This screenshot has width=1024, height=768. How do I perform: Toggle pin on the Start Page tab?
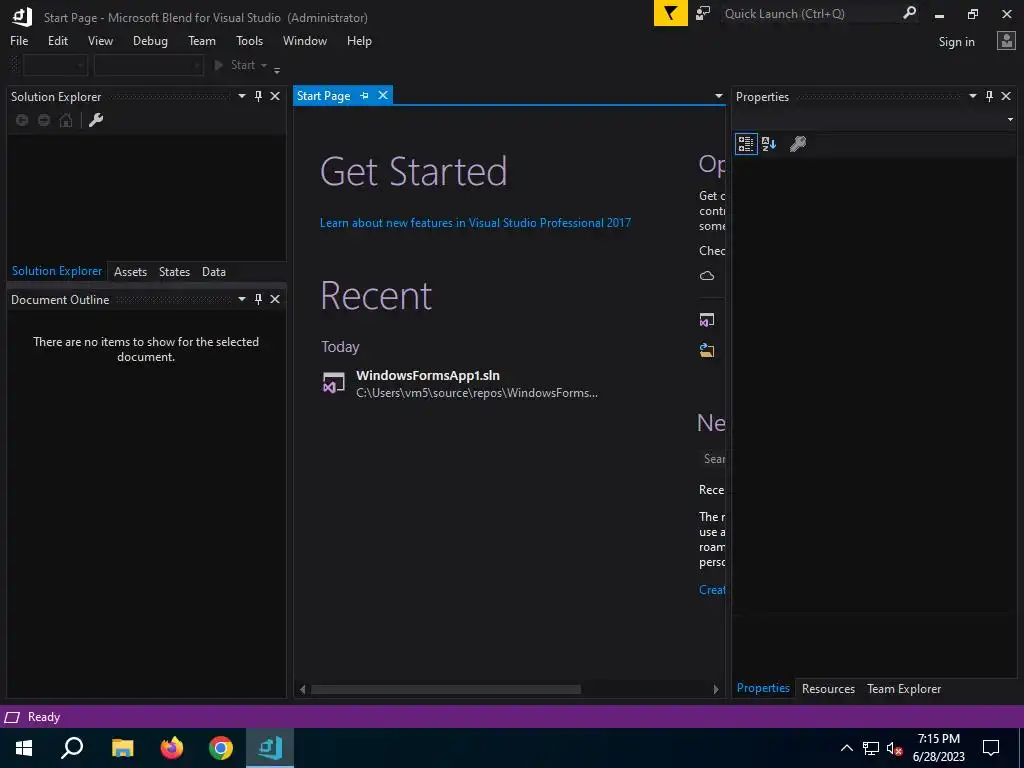click(364, 95)
